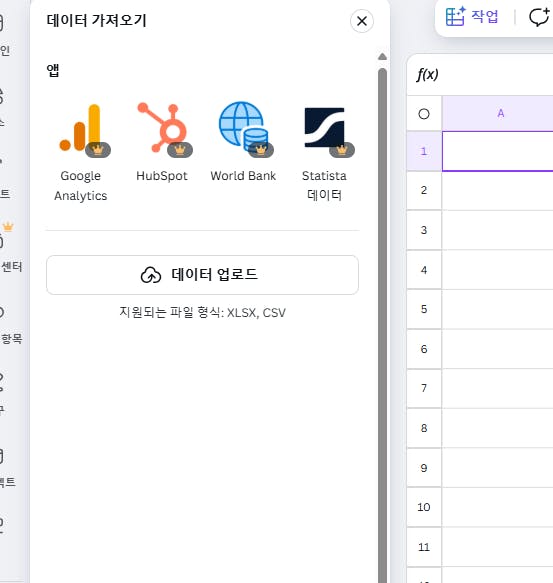The width and height of the screenshot is (553, 583).
Task: Click the 데이터 업로드 button
Action: coord(202,275)
